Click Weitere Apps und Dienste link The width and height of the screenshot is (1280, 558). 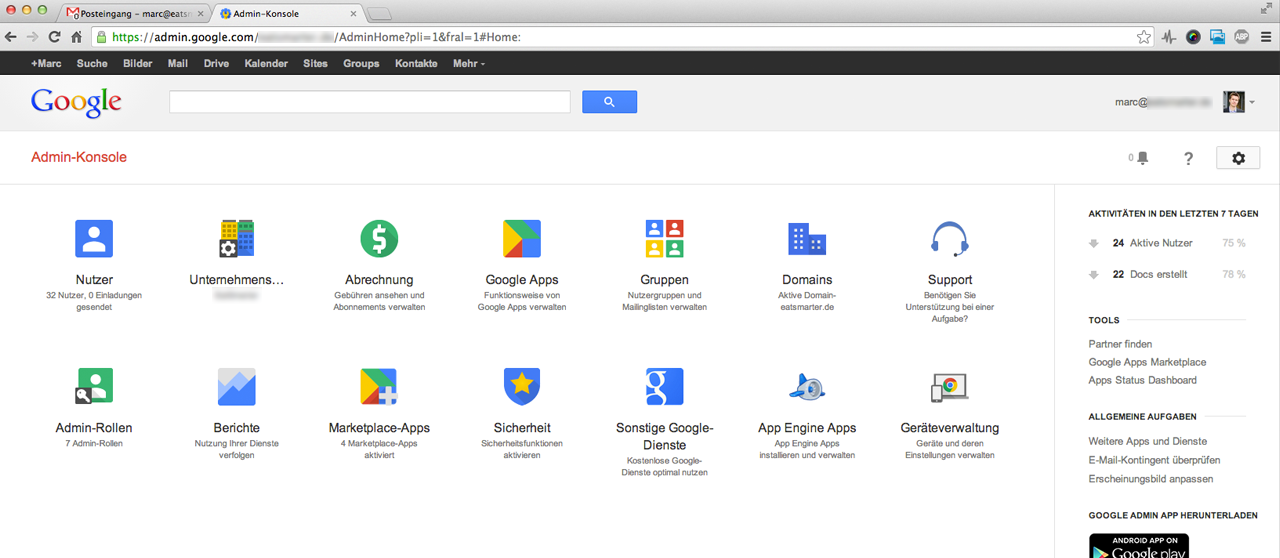(x=1148, y=441)
